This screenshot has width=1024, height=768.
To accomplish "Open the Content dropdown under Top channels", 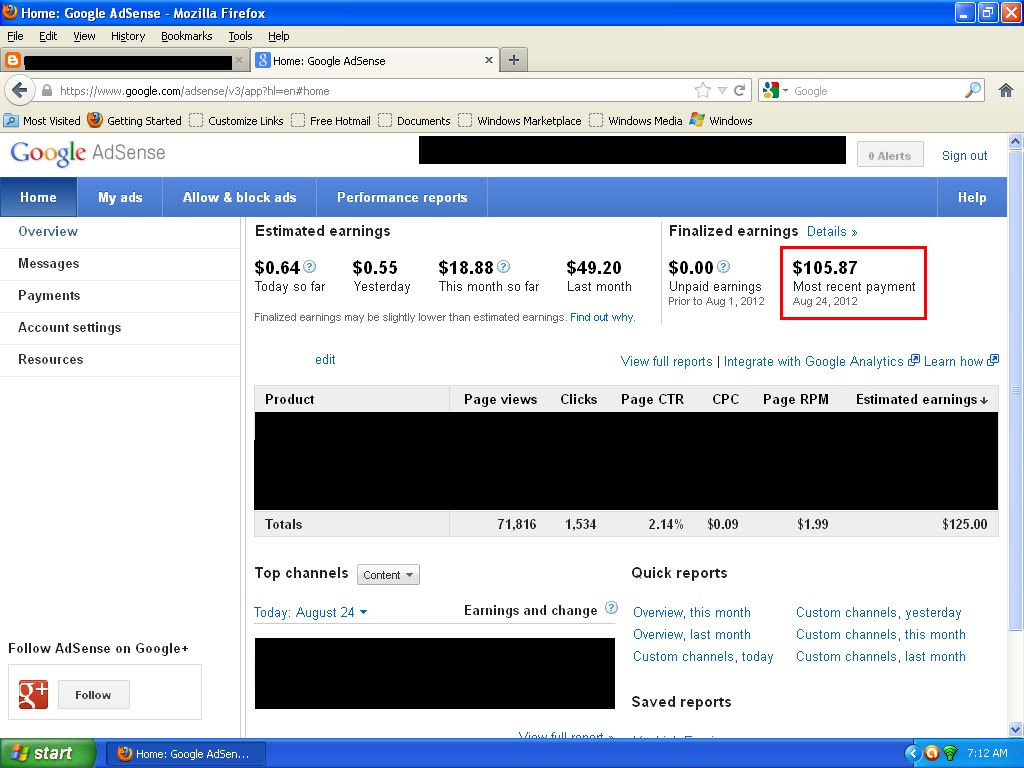I will 388,575.
